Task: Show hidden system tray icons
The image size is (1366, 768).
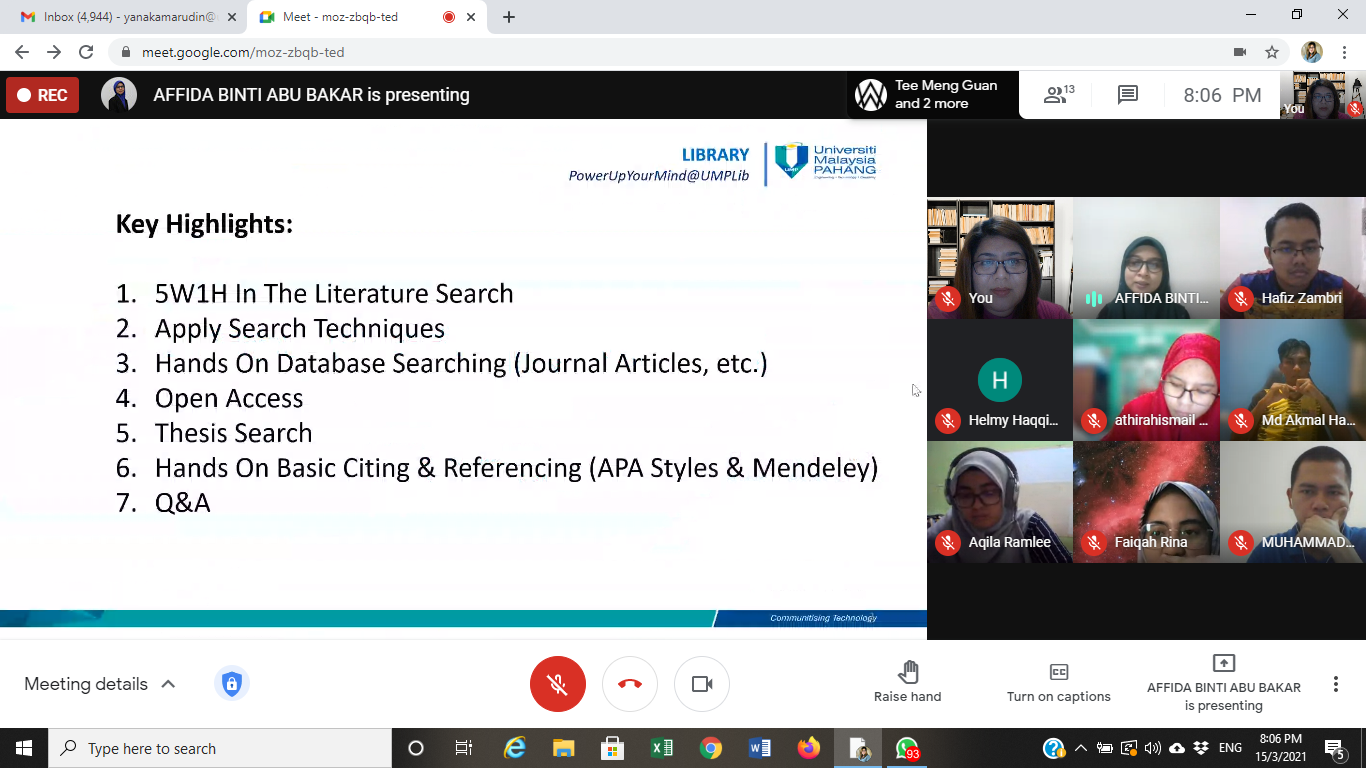Action: click(x=1081, y=748)
